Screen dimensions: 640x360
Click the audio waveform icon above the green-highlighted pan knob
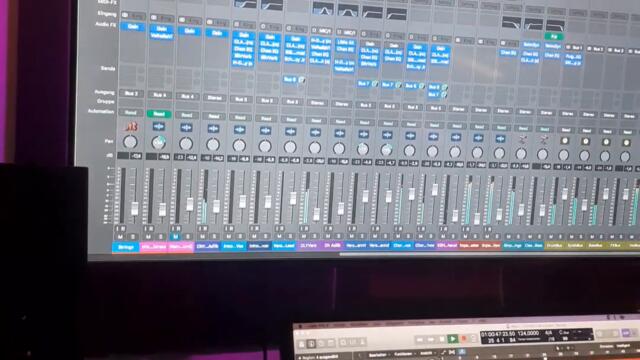coord(158,127)
